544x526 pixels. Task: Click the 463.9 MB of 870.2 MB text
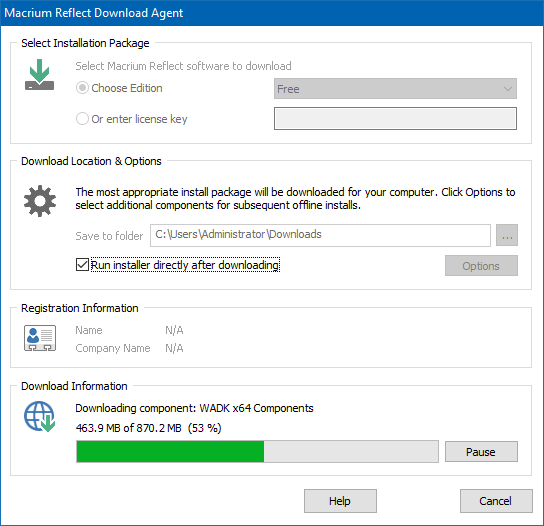[x=148, y=428]
